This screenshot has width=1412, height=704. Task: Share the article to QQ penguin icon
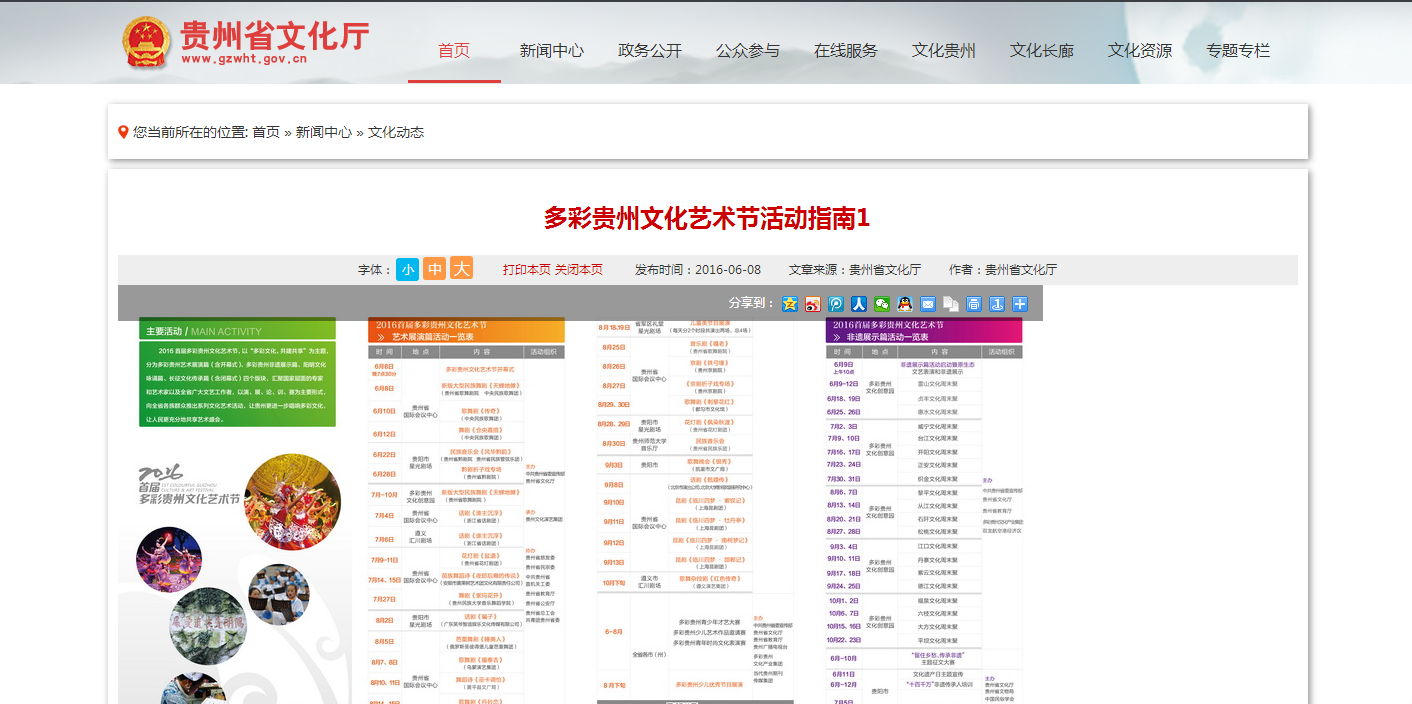pos(905,304)
